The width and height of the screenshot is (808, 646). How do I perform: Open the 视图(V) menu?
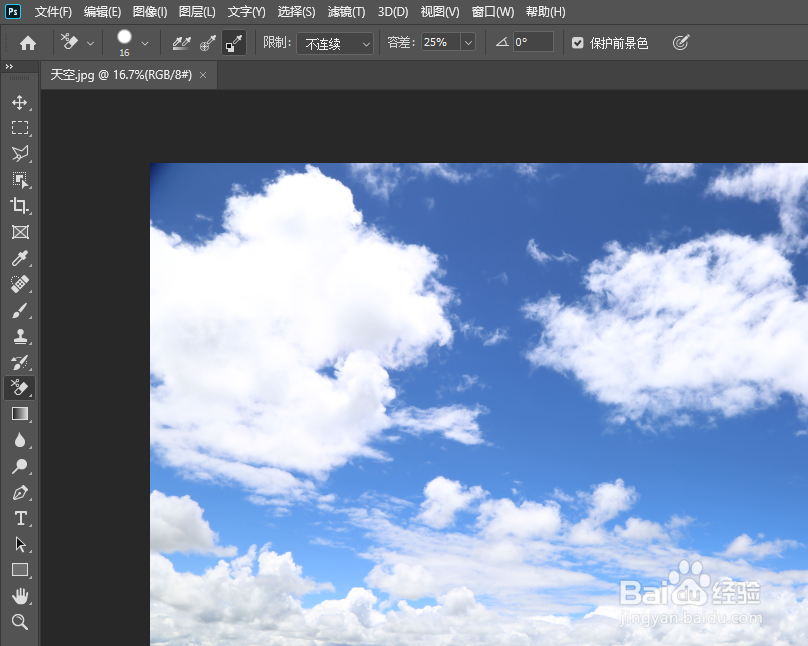440,11
